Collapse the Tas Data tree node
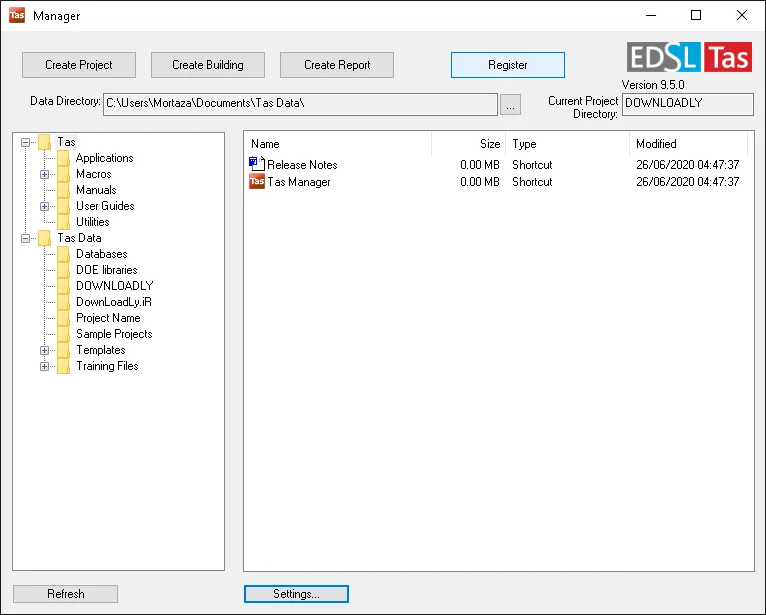 pyautogui.click(x=25, y=238)
